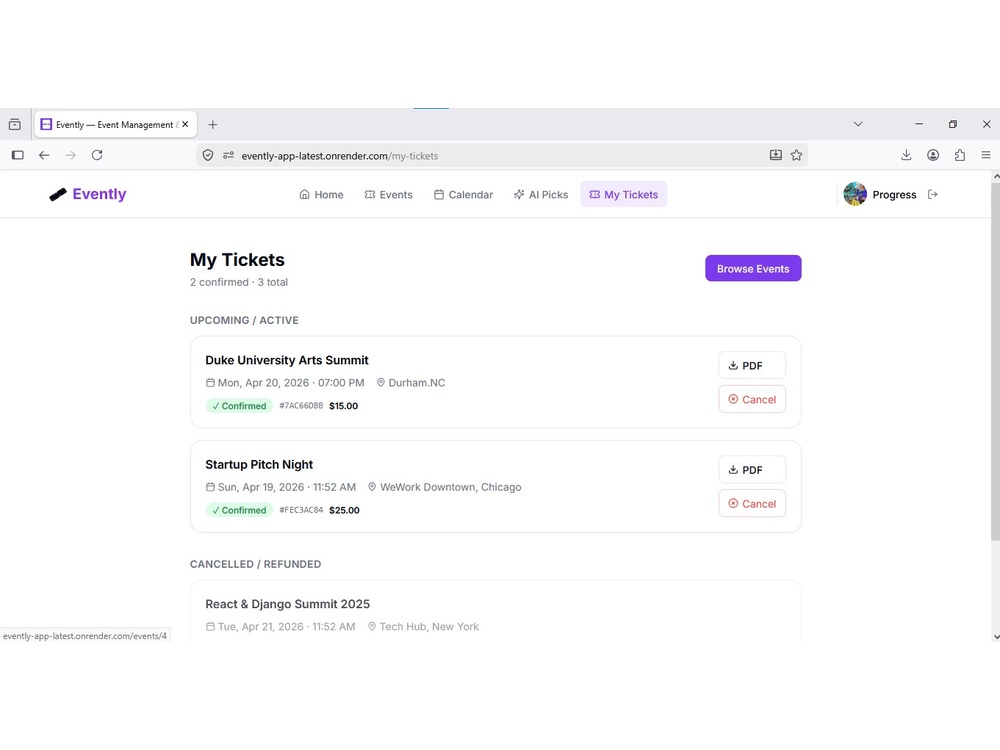Open the browser account icon
This screenshot has width=1000, height=750.
point(933,155)
